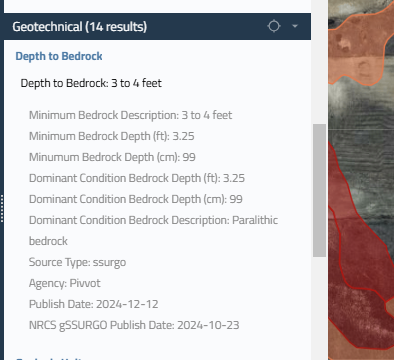This screenshot has height=360, width=394.
Task: Open the Depth to Bedrock link
Action: 59,56
